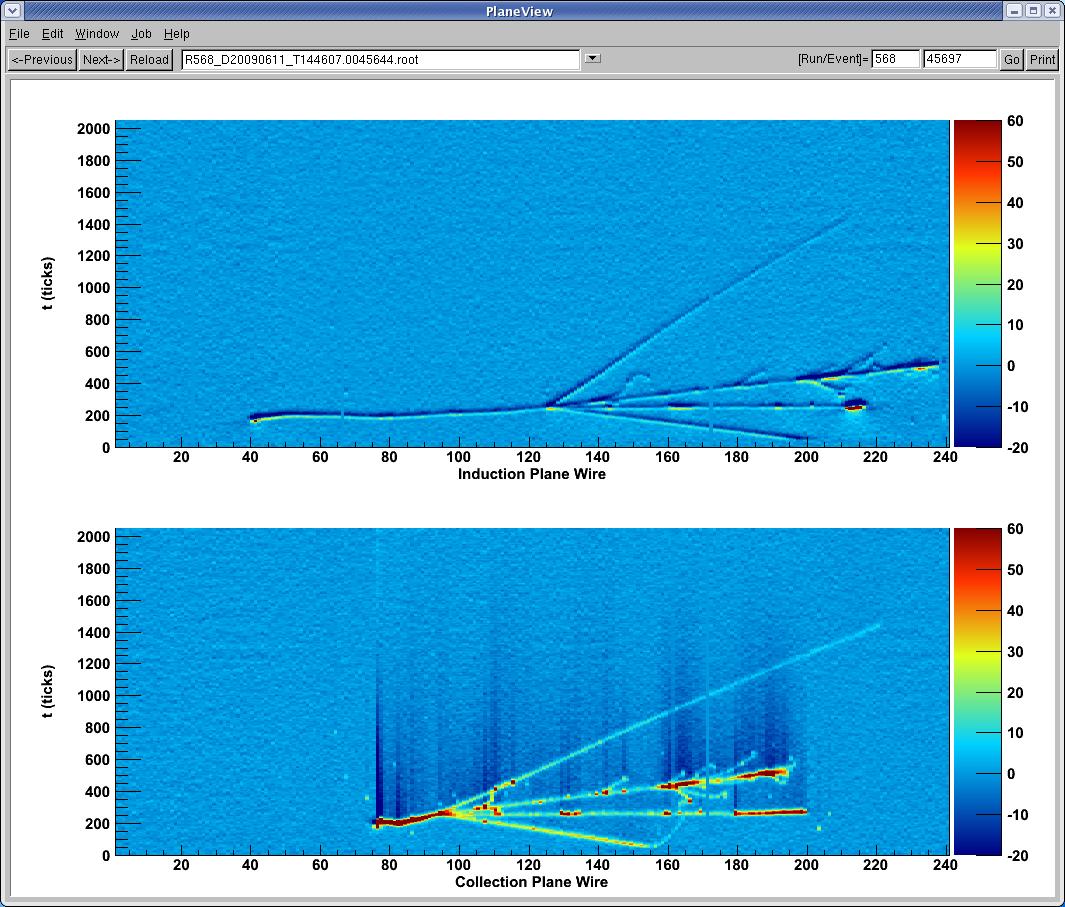This screenshot has height=907, width=1065.
Task: Go to the previous event with <-Previous
Action: click(x=42, y=60)
